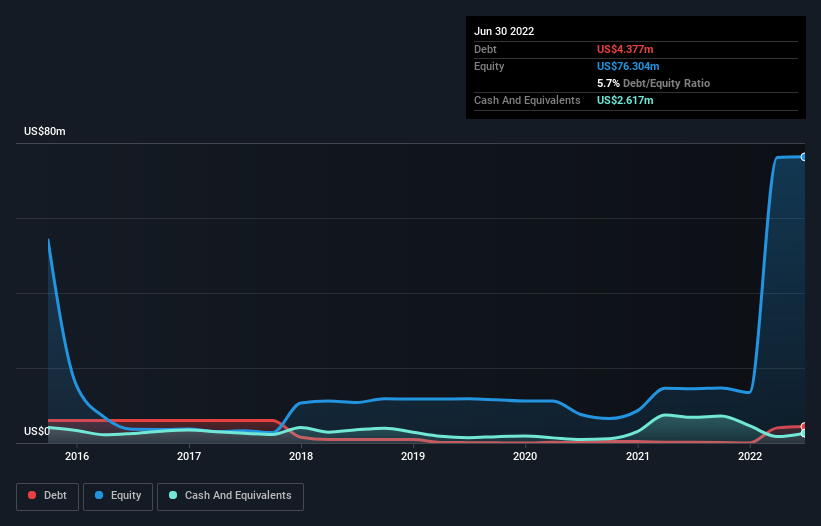Click Cash And Equivalents label in tooltip
Image resolution: width=821 pixels, height=526 pixels.
pyautogui.click(x=527, y=100)
